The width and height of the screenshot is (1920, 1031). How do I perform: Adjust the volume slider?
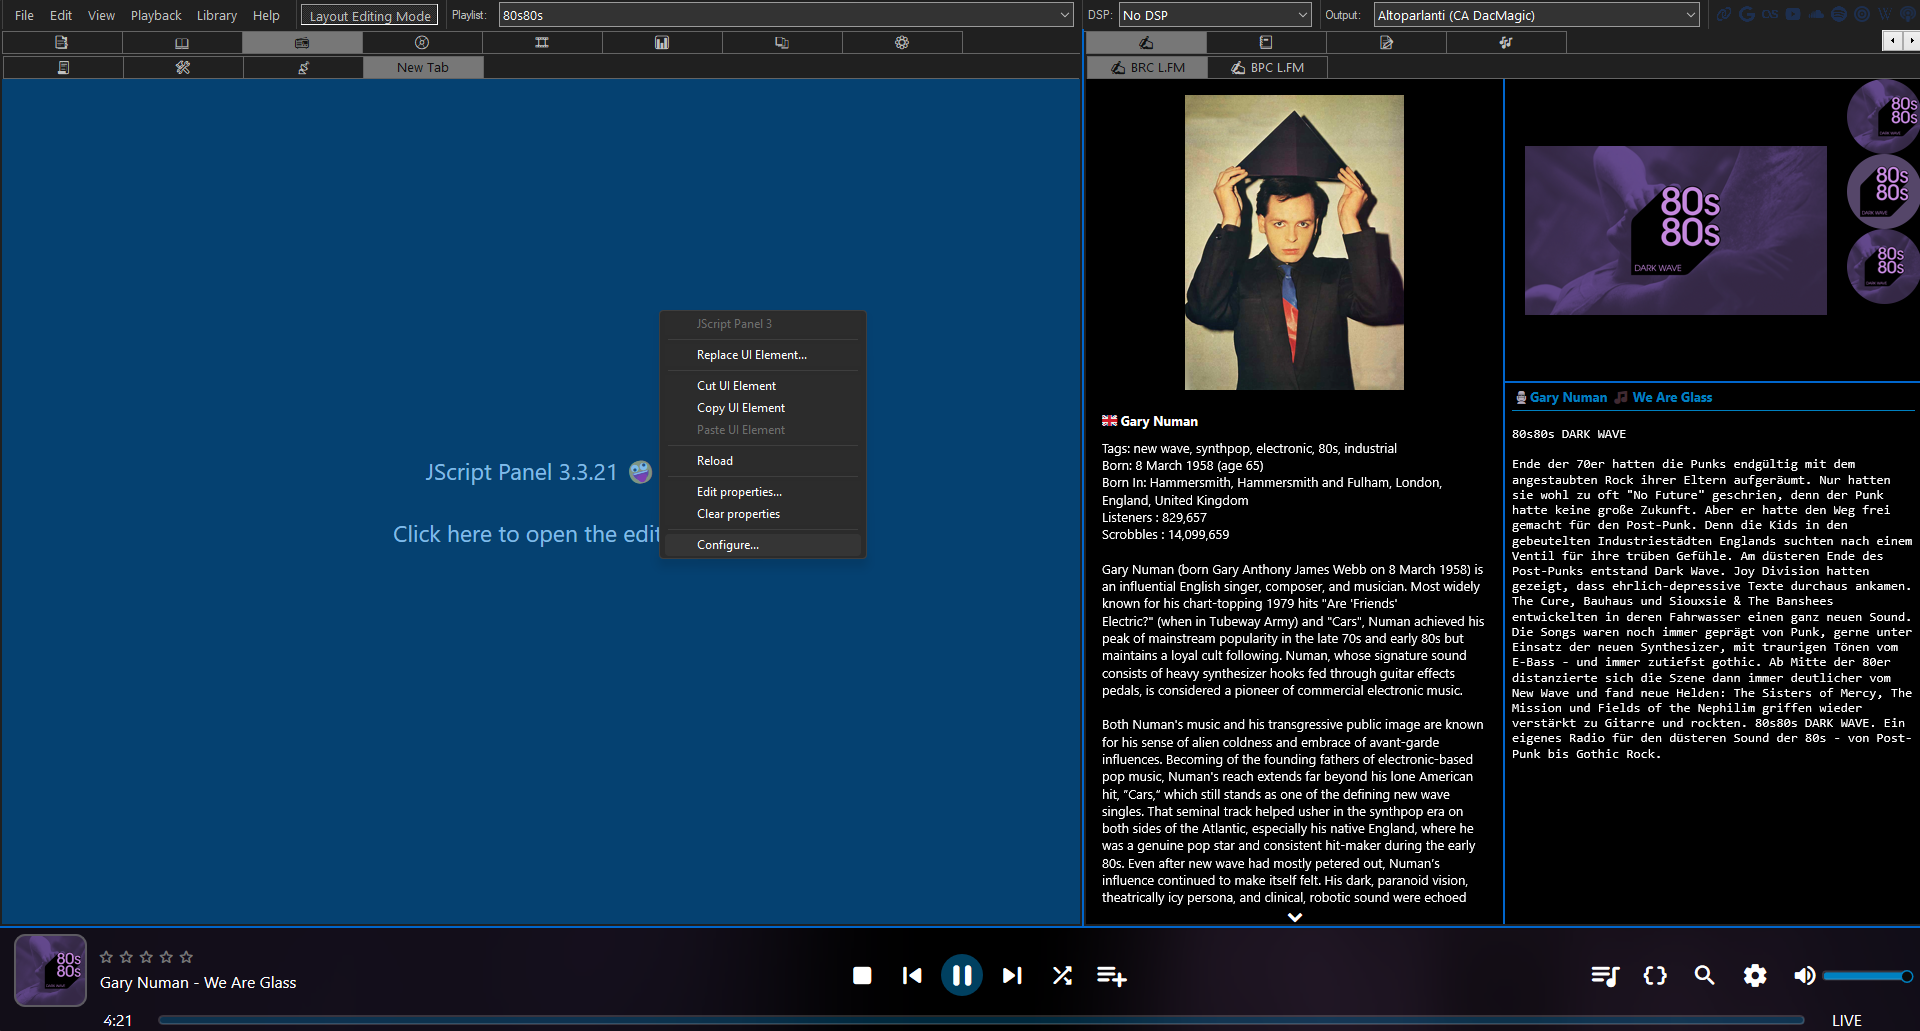1867,976
